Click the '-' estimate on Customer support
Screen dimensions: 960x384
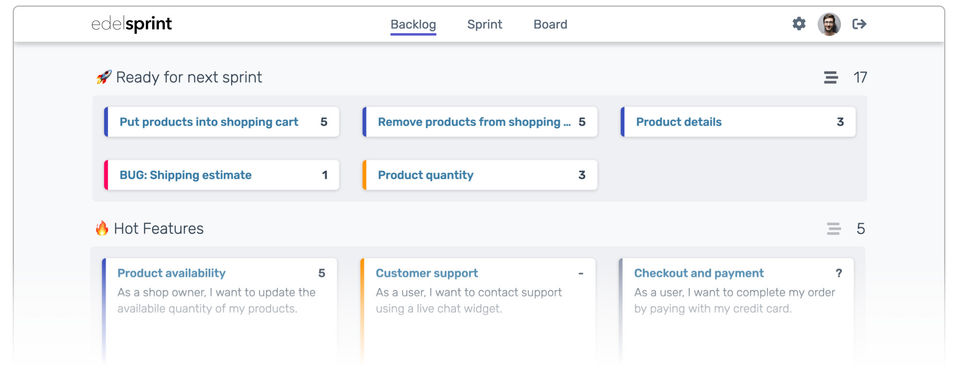point(581,273)
